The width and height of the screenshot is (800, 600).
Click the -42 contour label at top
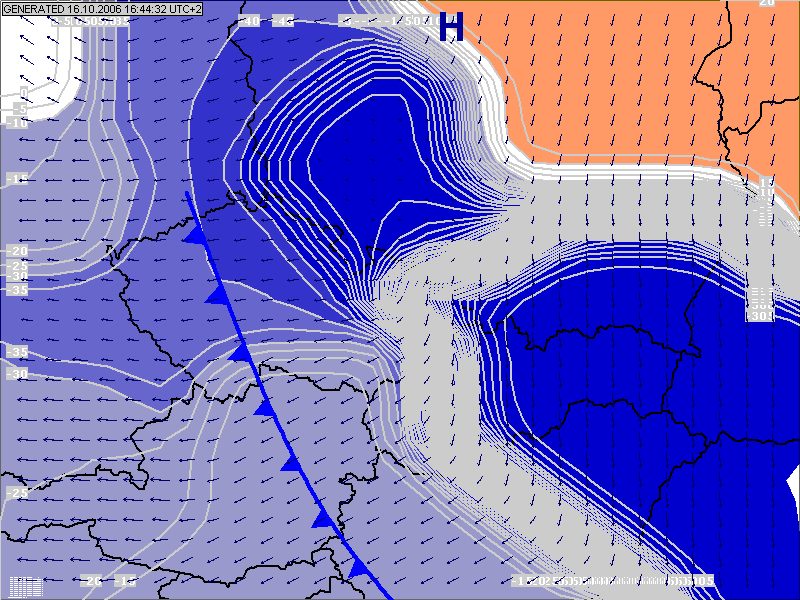(282, 21)
